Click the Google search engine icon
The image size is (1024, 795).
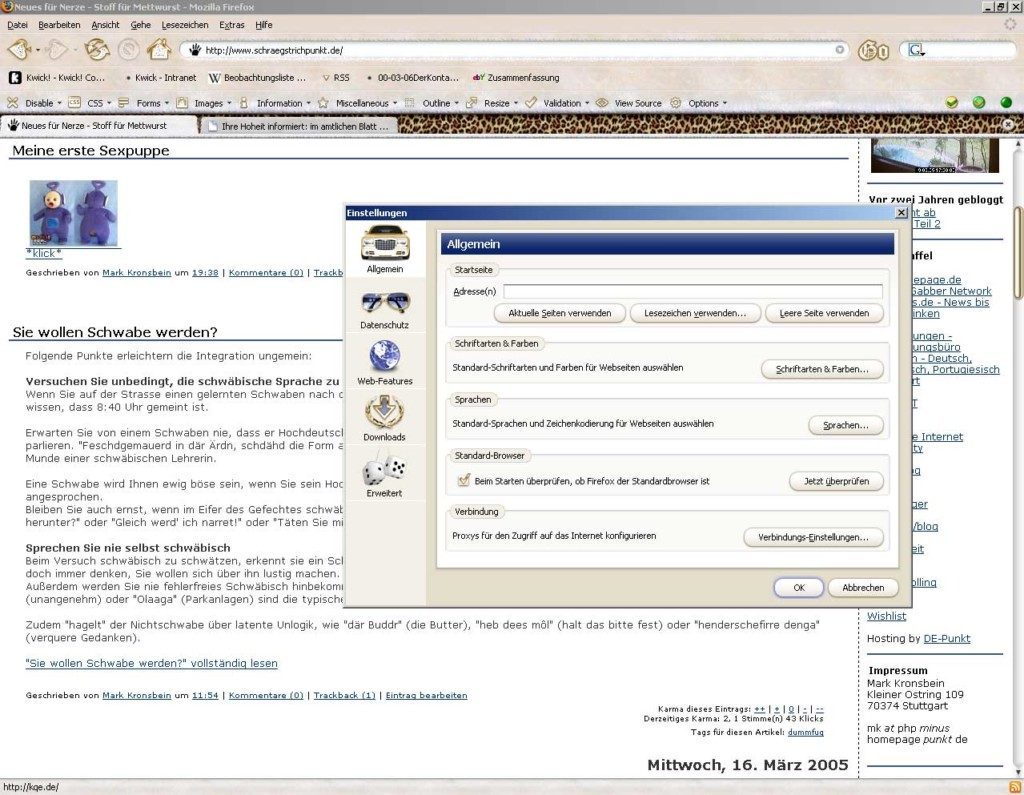[x=916, y=50]
